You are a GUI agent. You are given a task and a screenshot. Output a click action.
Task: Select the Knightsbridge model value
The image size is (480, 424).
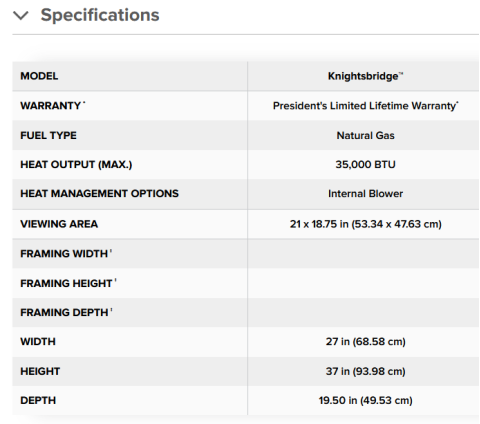click(x=365, y=76)
